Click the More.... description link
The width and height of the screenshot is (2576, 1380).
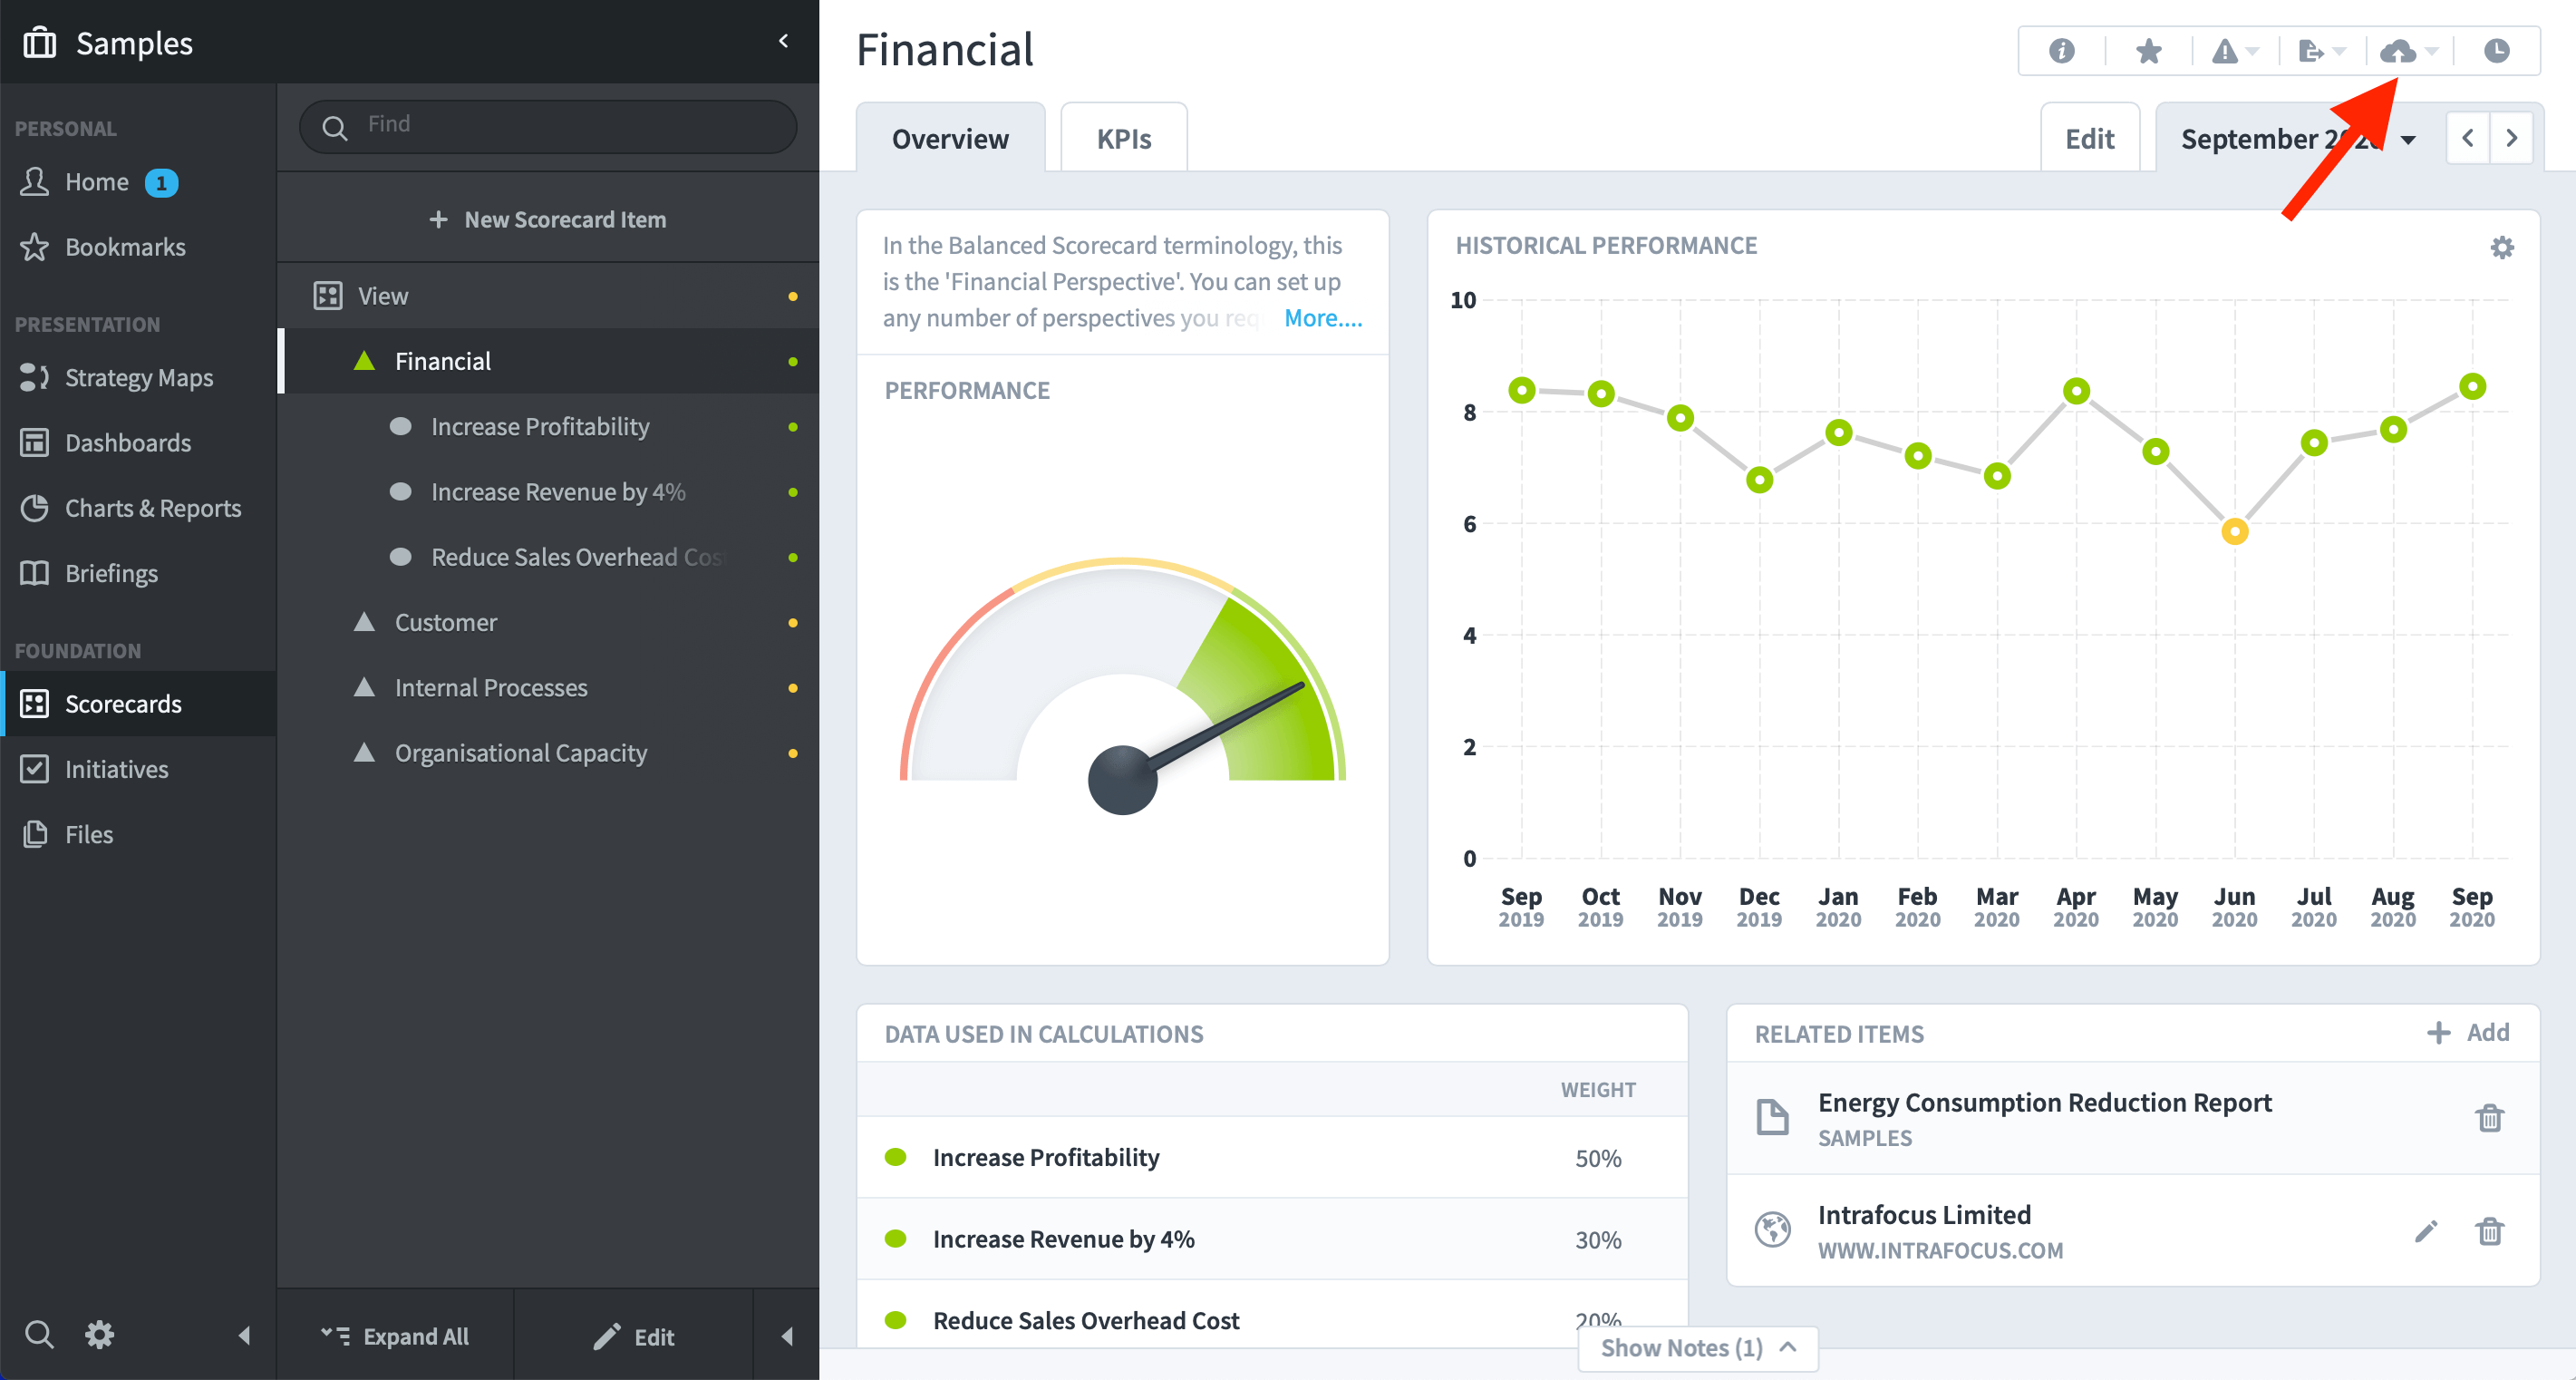pos(1322,318)
